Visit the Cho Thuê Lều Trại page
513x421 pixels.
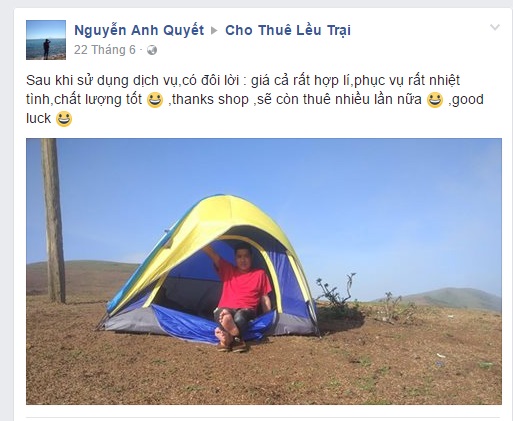pyautogui.click(x=288, y=30)
